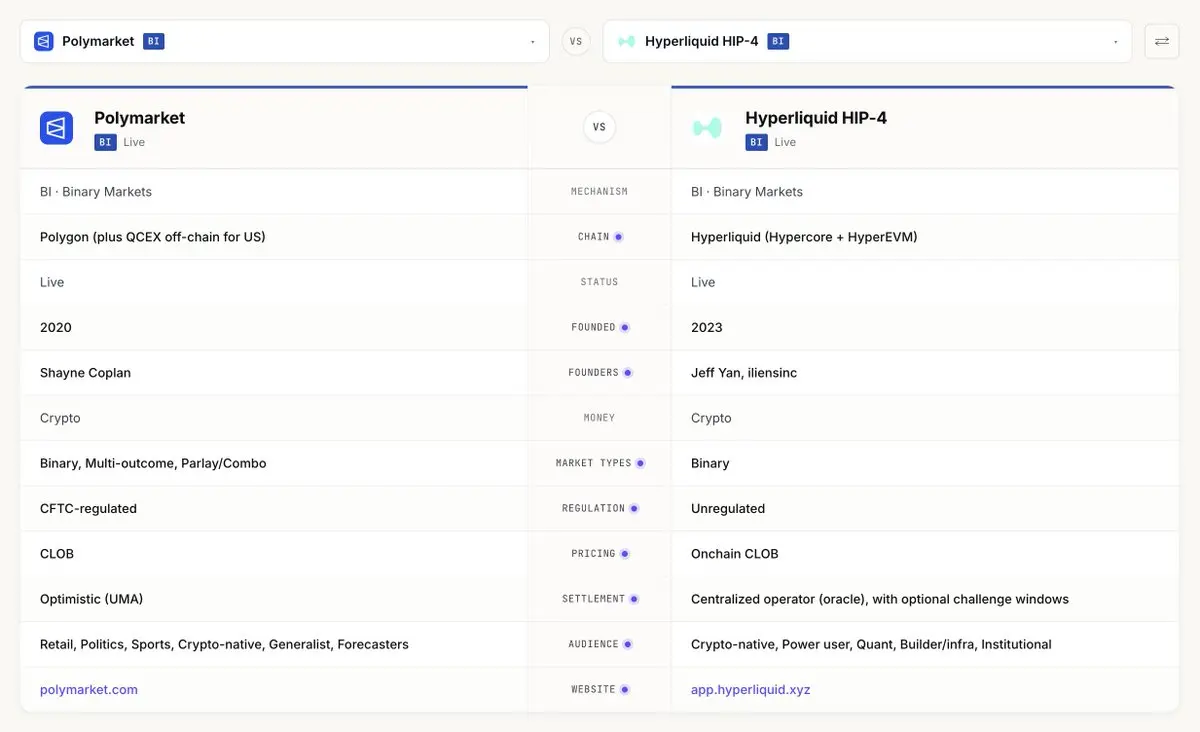Click 'CFTC-regulated' cell
Viewport: 1200px width, 732px height.
coord(88,508)
